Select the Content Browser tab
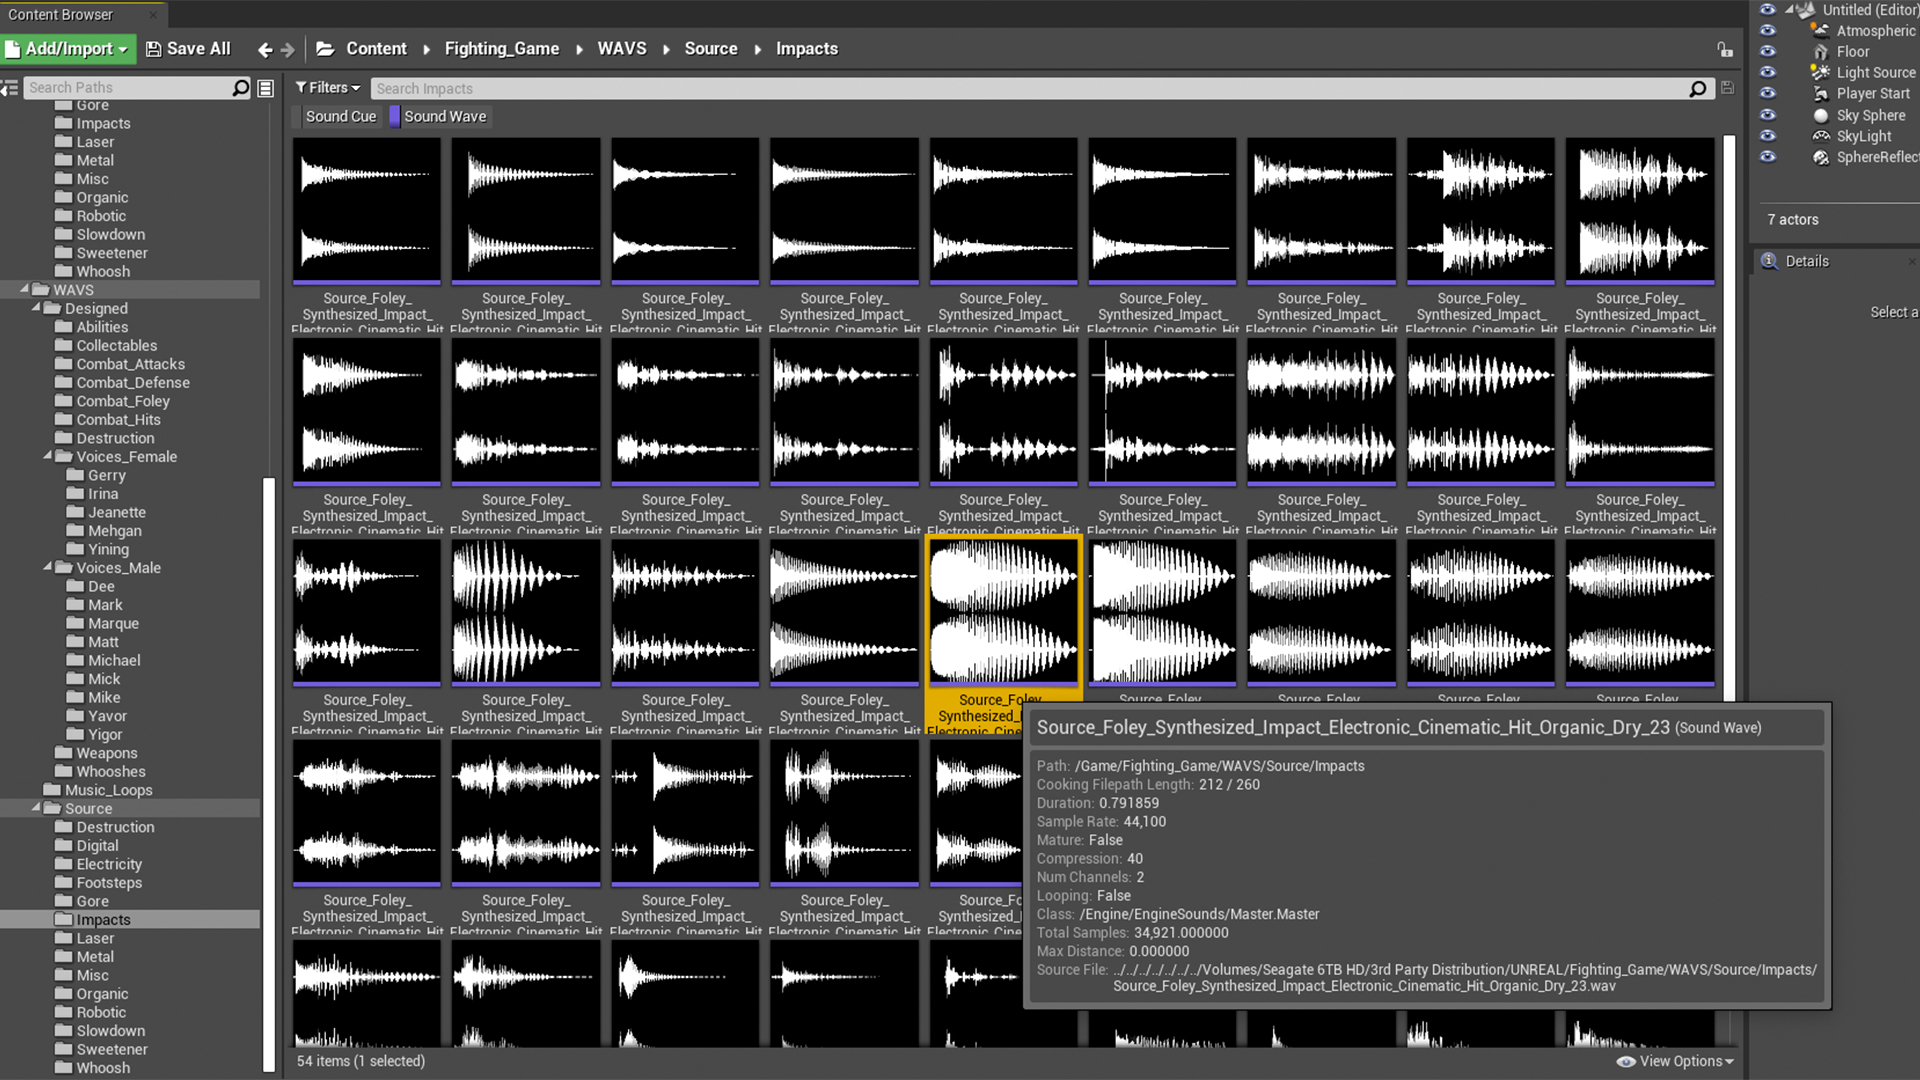Image resolution: width=1920 pixels, height=1080 pixels. (61, 14)
